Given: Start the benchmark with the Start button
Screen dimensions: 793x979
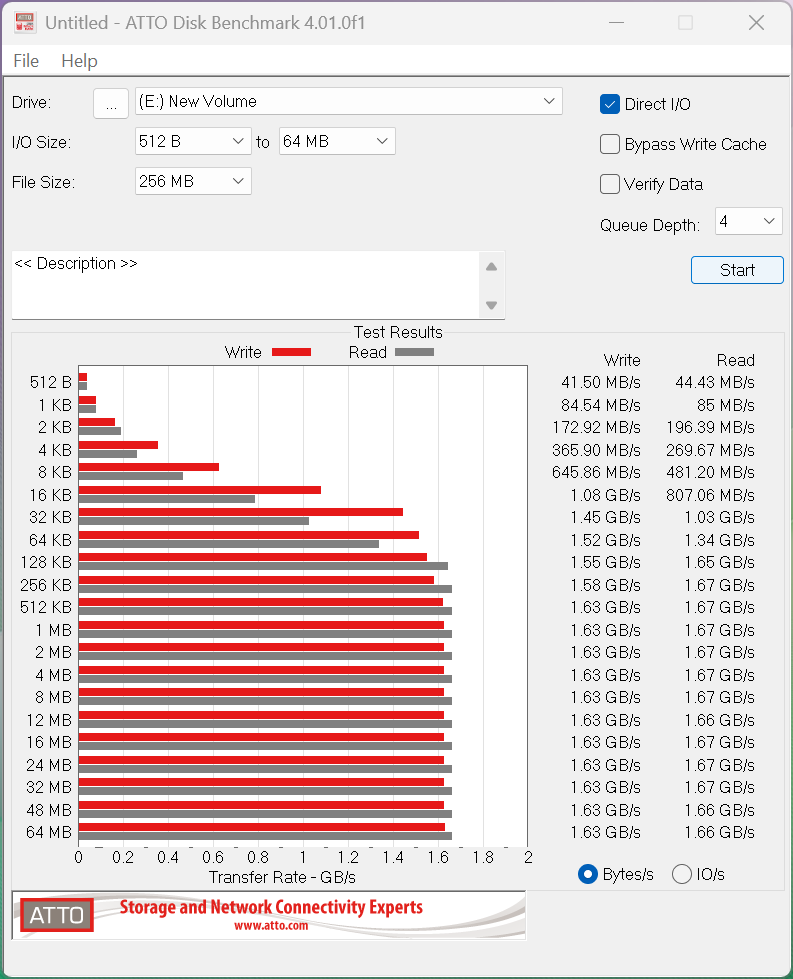Looking at the screenshot, I should [737, 270].
